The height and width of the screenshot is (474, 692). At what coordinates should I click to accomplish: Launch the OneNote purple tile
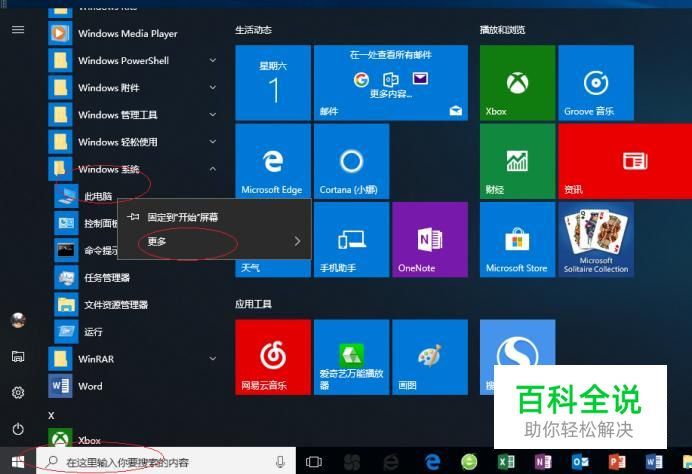coord(430,240)
